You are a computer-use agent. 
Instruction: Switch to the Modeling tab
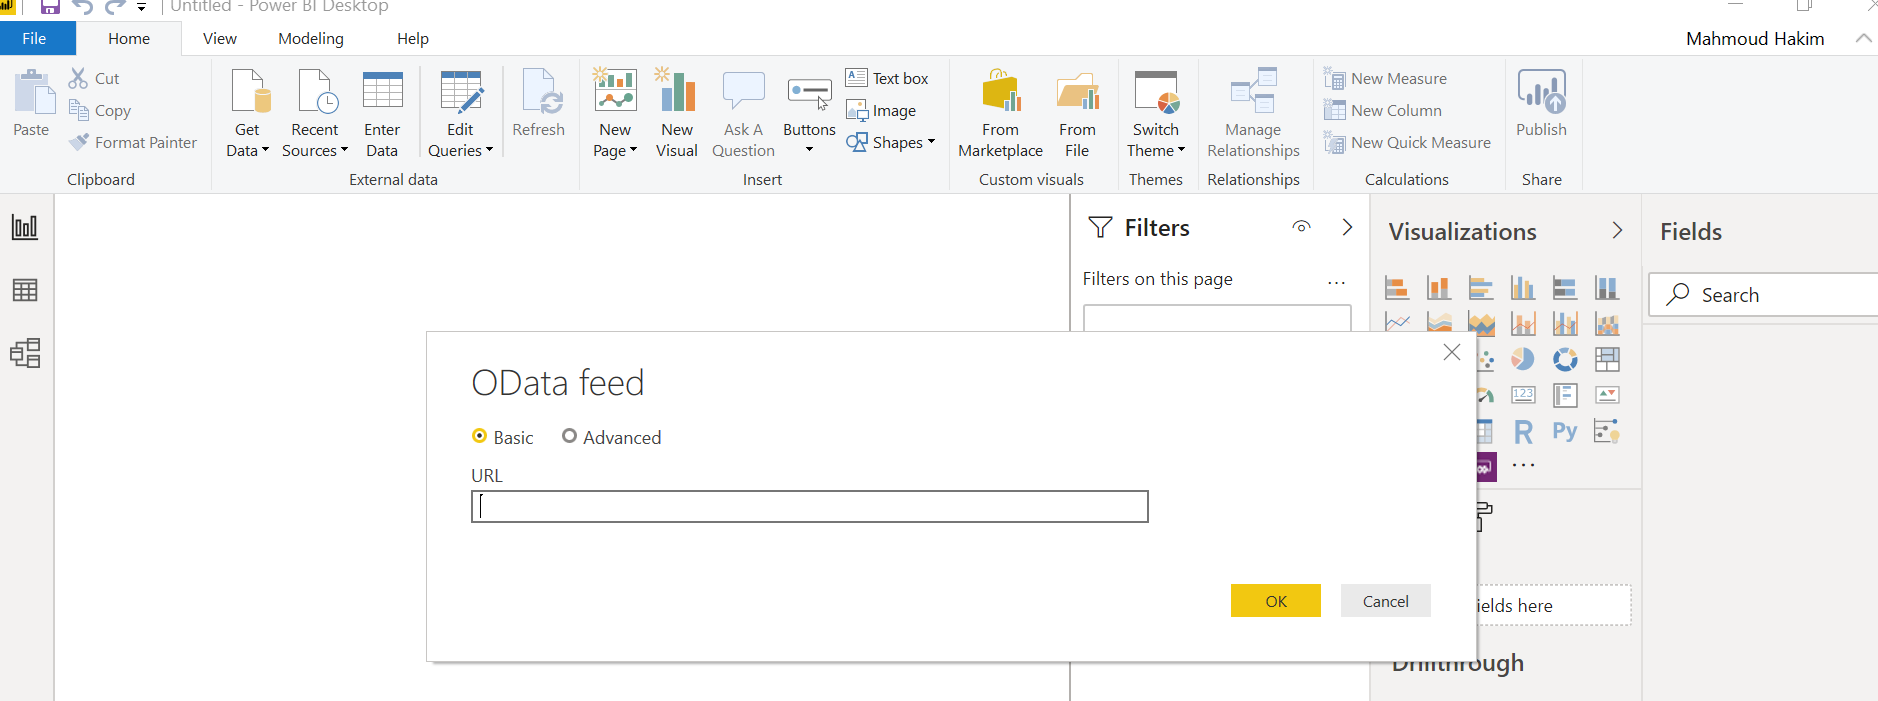(311, 38)
